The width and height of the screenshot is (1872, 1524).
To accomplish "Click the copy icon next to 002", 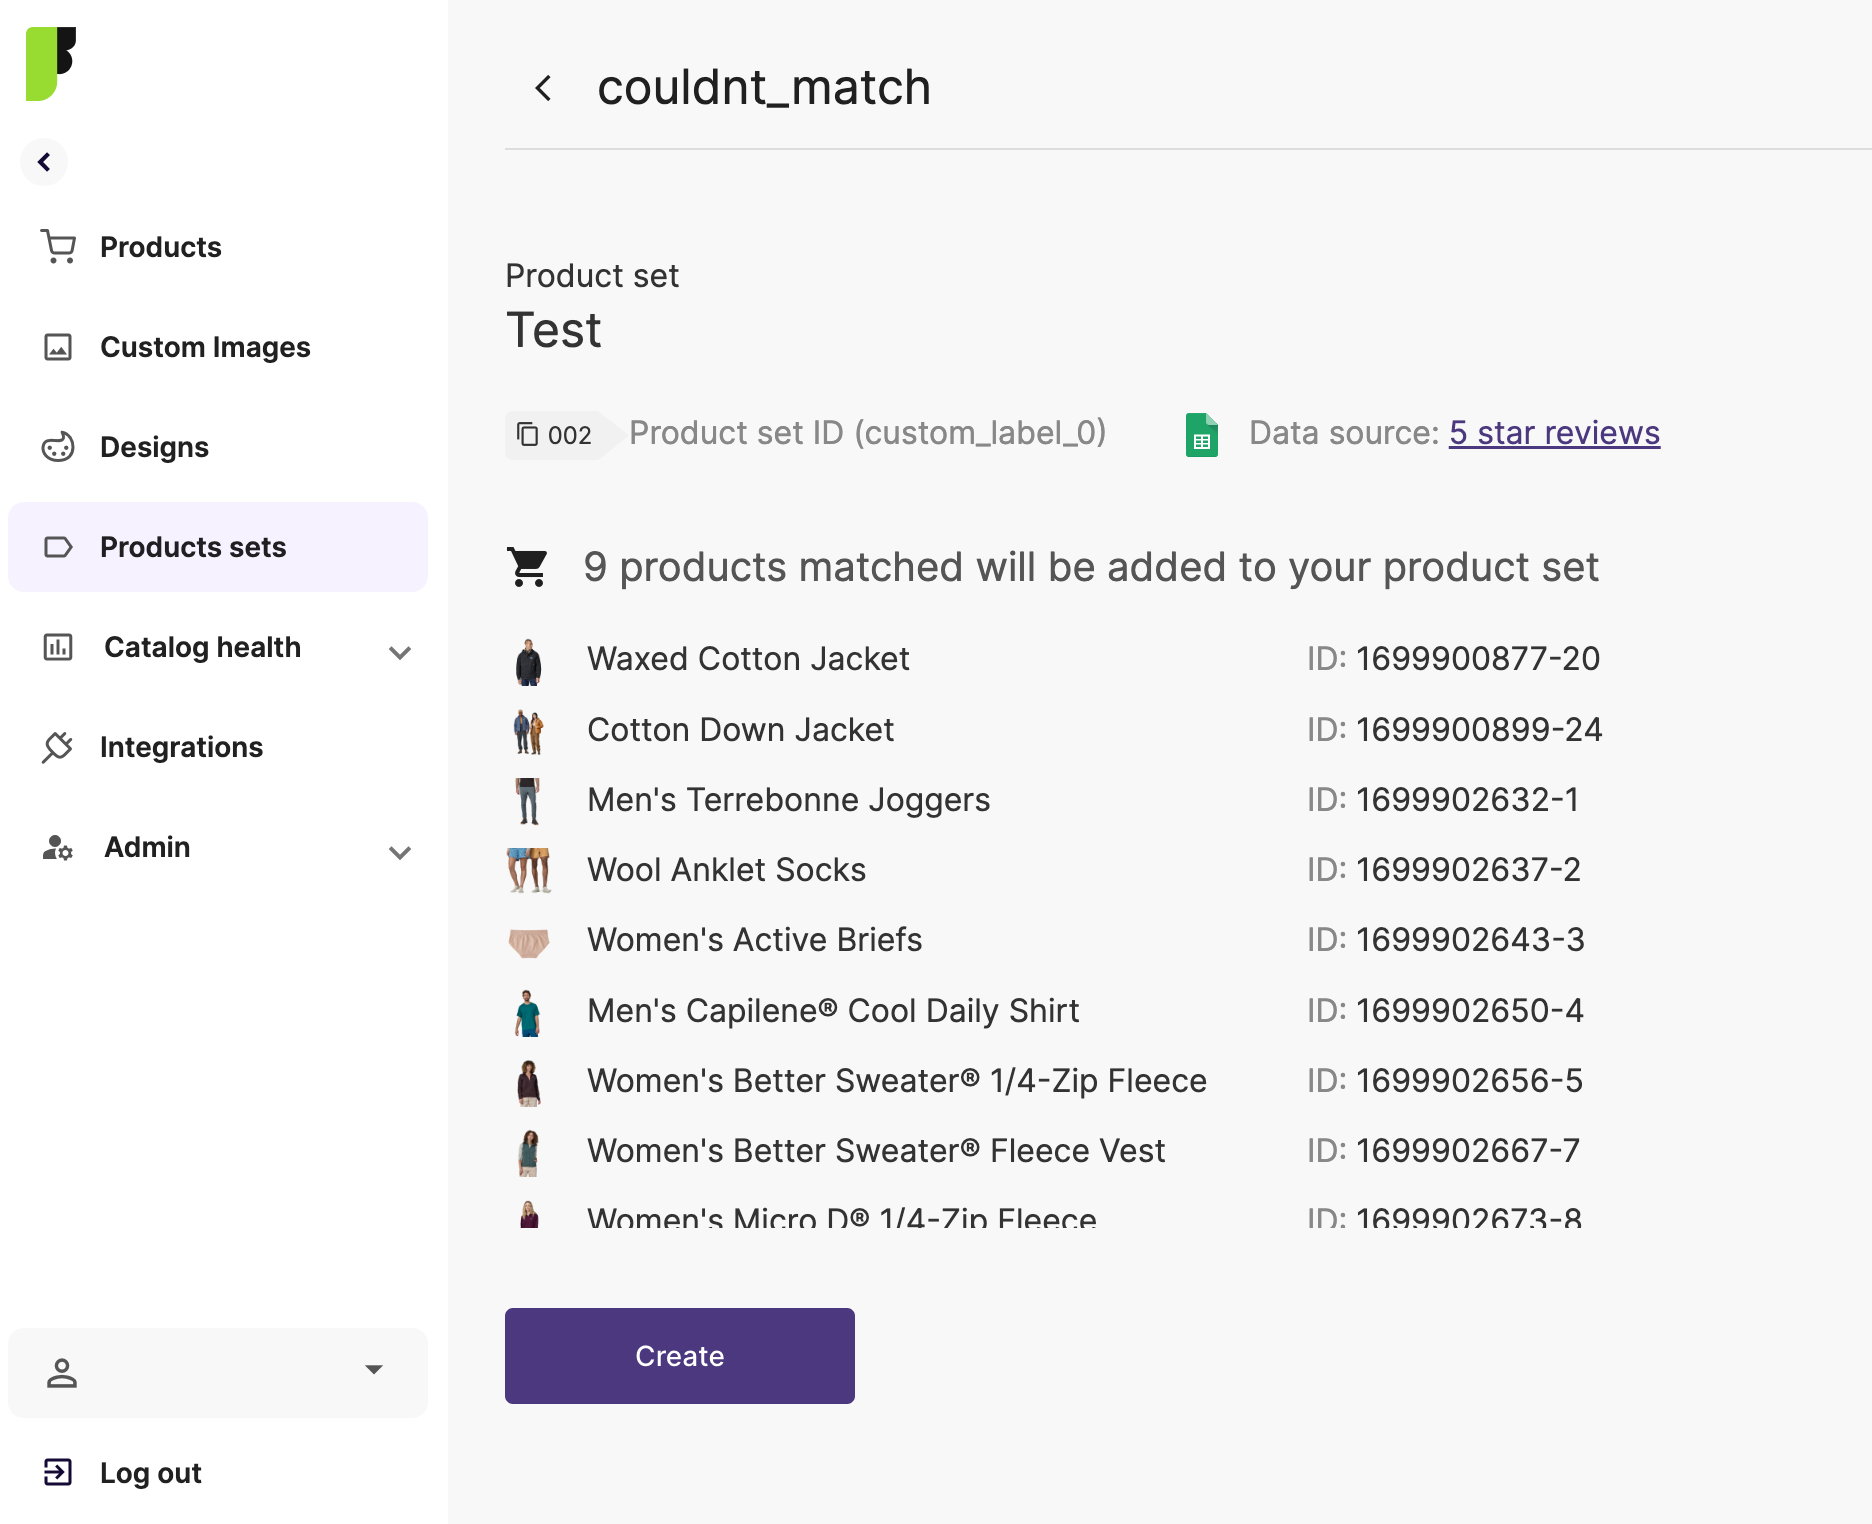I will click(527, 434).
